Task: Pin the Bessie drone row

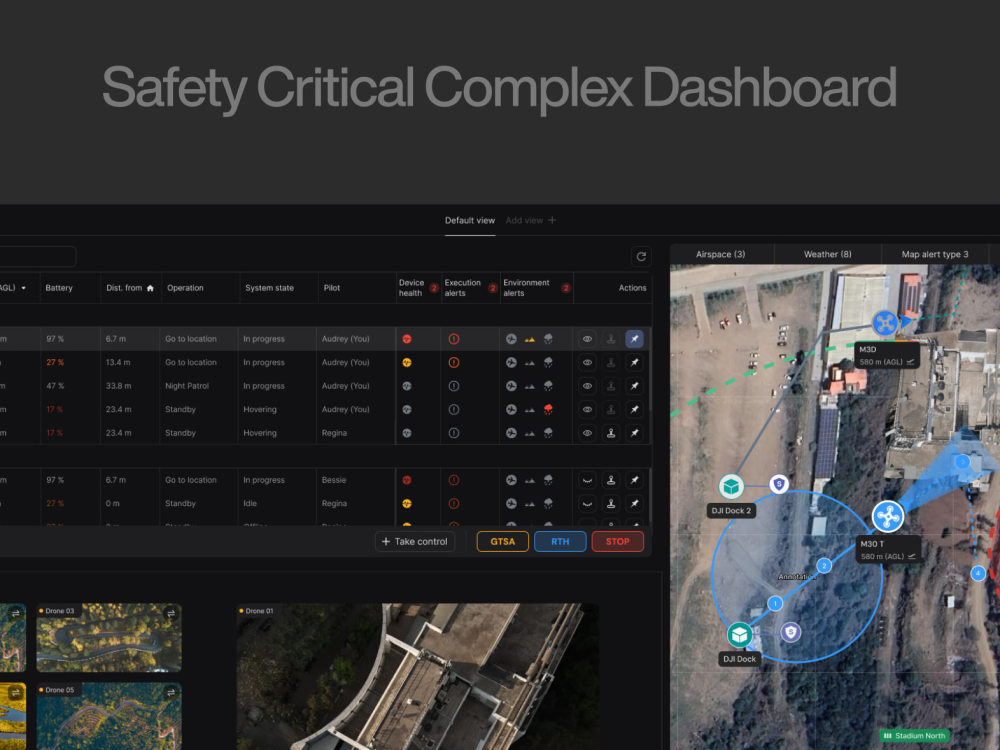Action: 635,480
